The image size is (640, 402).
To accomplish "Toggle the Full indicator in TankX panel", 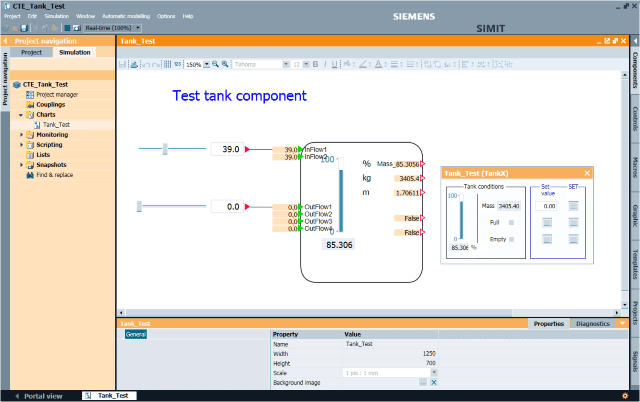I will pyautogui.click(x=513, y=222).
